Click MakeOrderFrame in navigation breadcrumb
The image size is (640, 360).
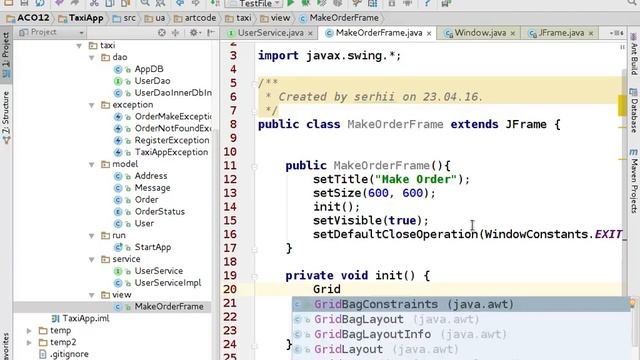point(339,18)
